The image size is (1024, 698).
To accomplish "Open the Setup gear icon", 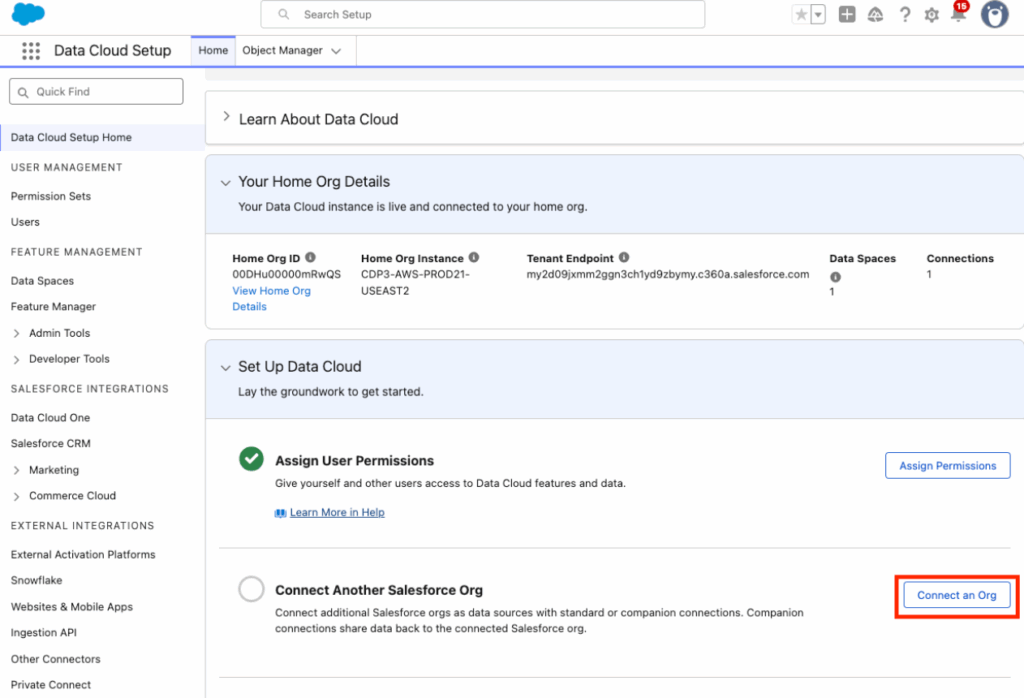I will pos(932,15).
